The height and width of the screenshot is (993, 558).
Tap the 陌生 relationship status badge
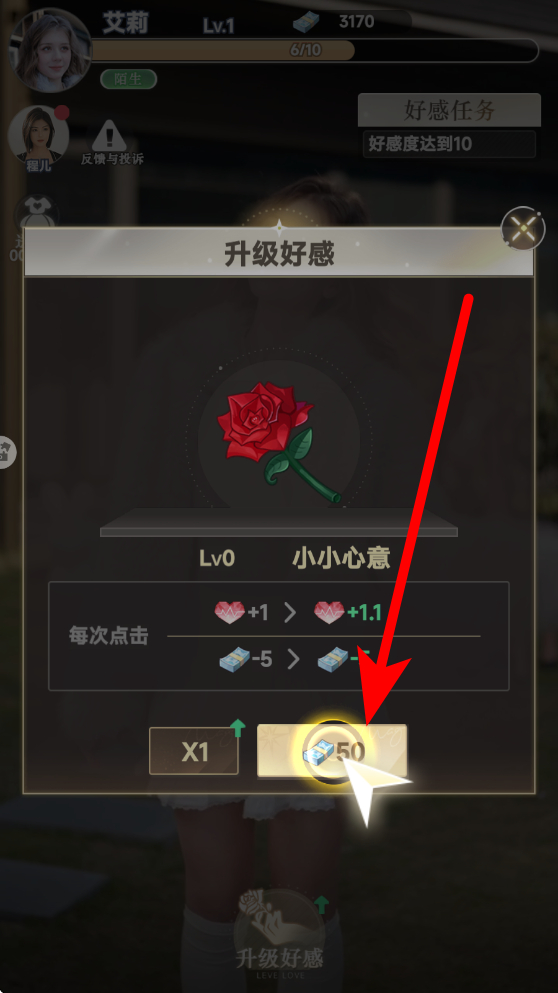(x=129, y=79)
